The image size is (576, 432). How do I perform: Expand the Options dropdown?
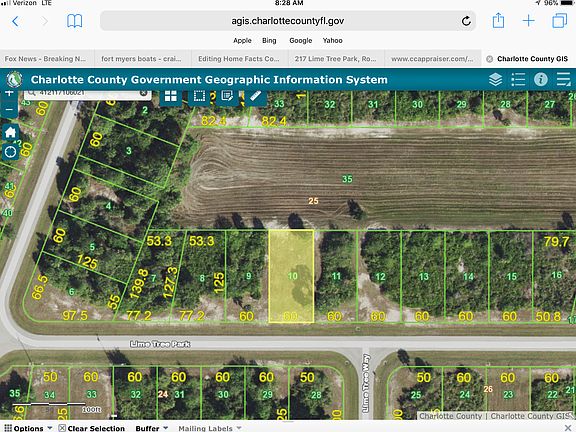pos(28,428)
